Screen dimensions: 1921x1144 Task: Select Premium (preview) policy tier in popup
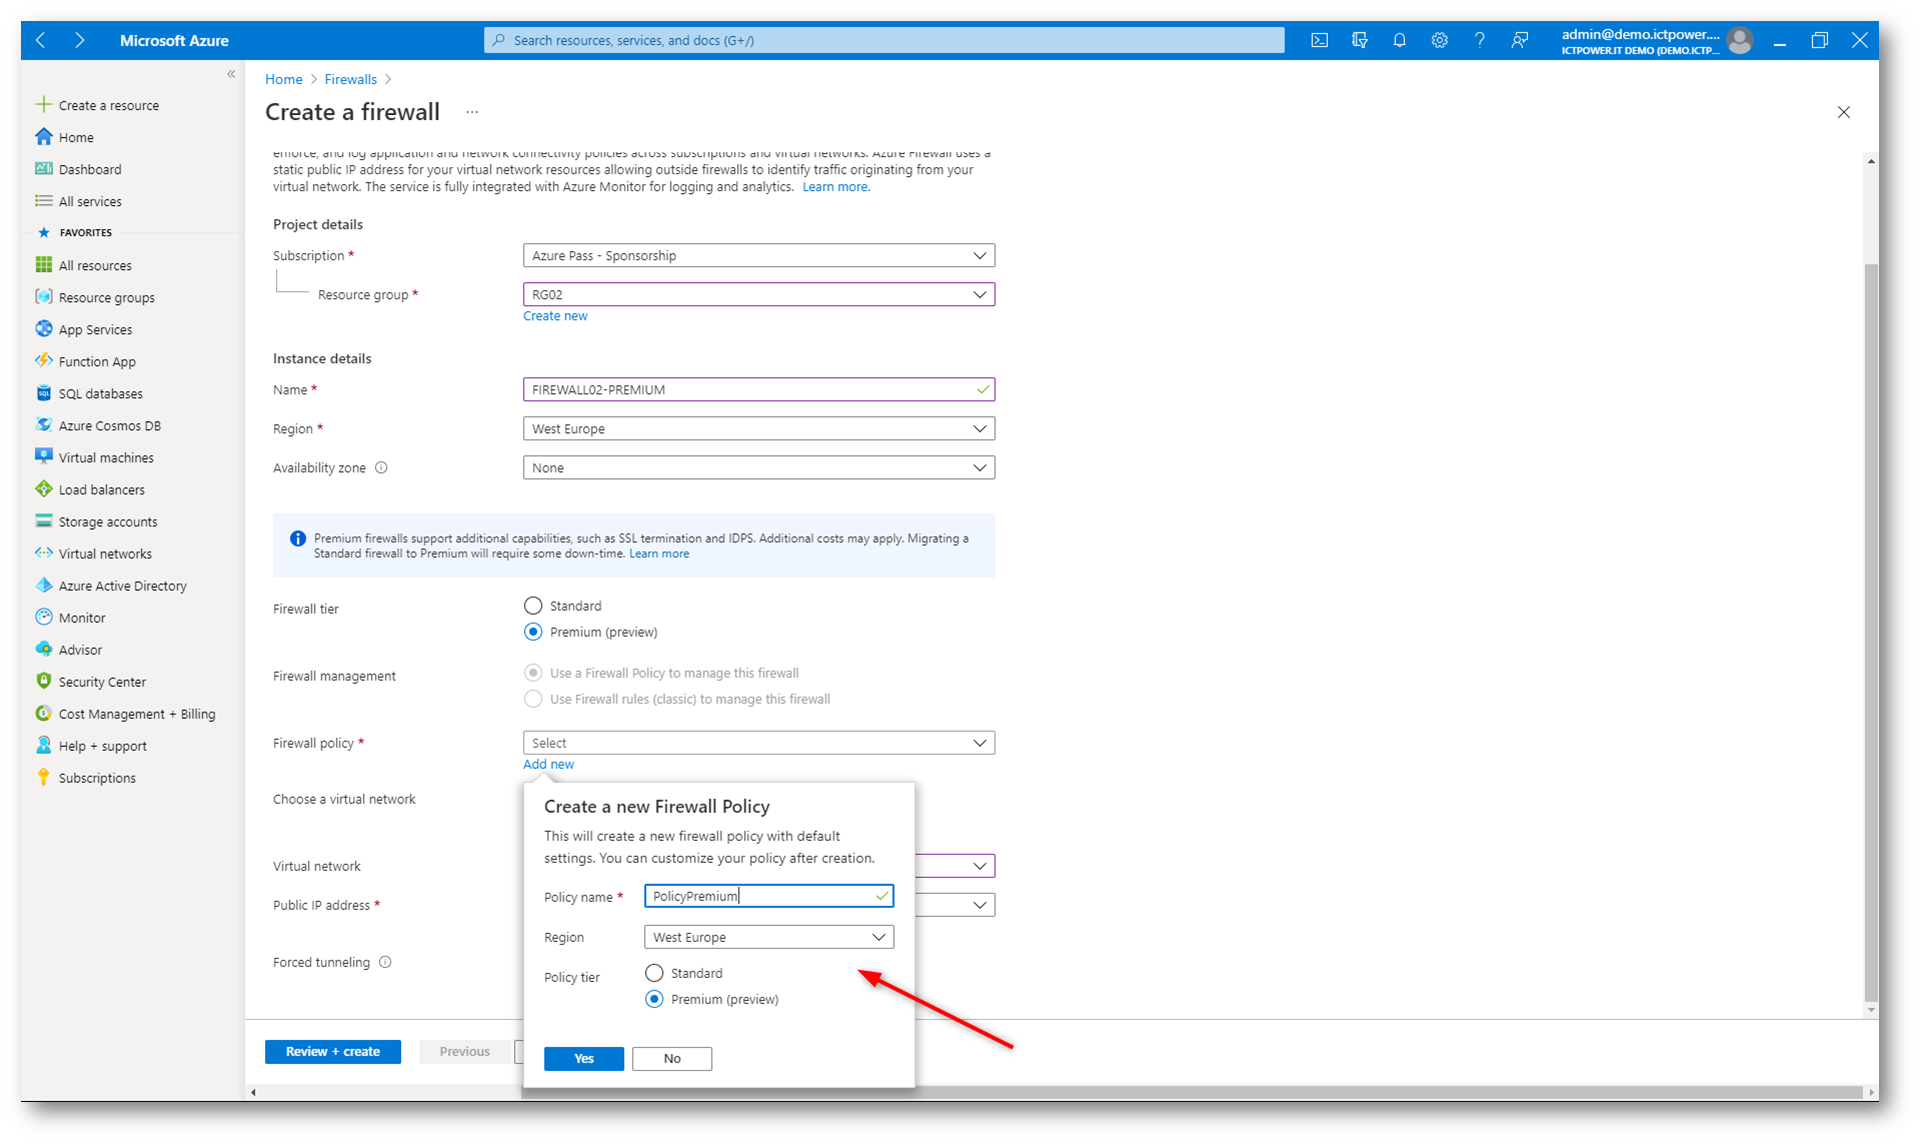[x=654, y=999]
